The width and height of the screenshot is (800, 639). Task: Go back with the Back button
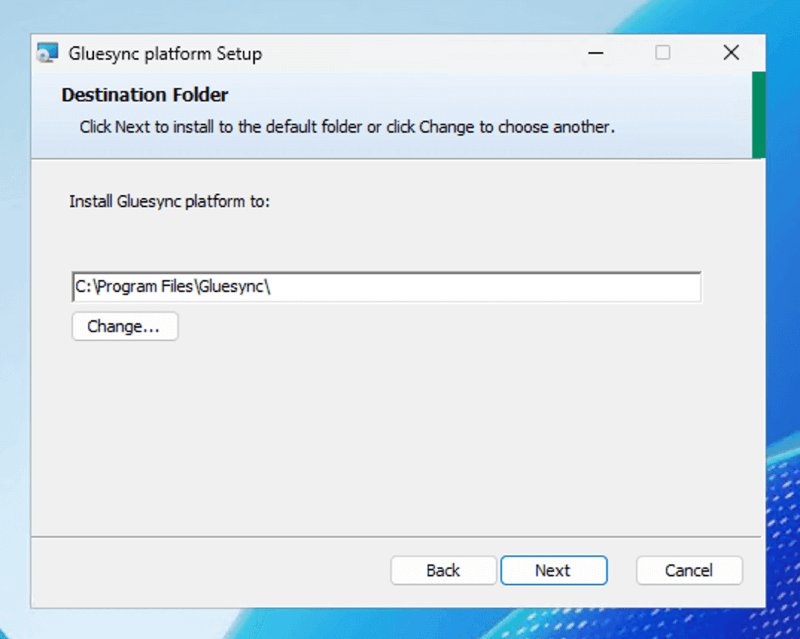pos(443,570)
